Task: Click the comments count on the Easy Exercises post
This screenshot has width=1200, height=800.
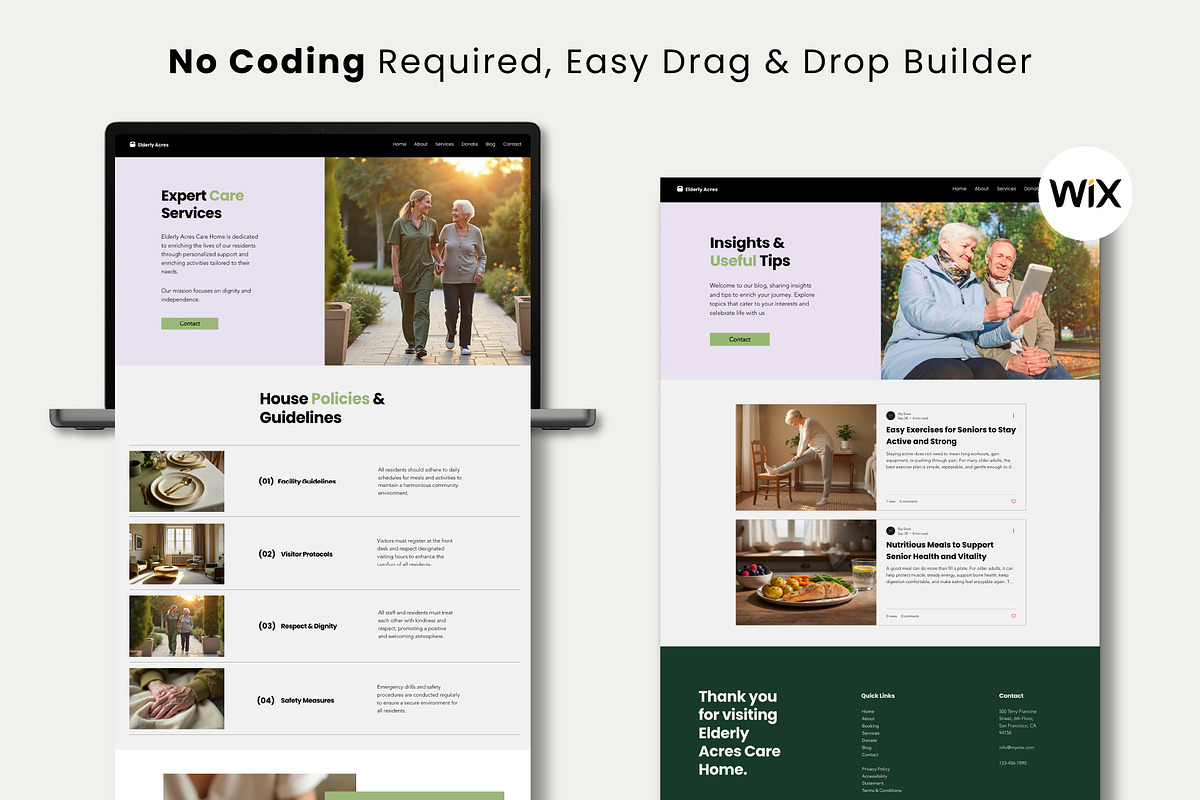Action: click(908, 501)
